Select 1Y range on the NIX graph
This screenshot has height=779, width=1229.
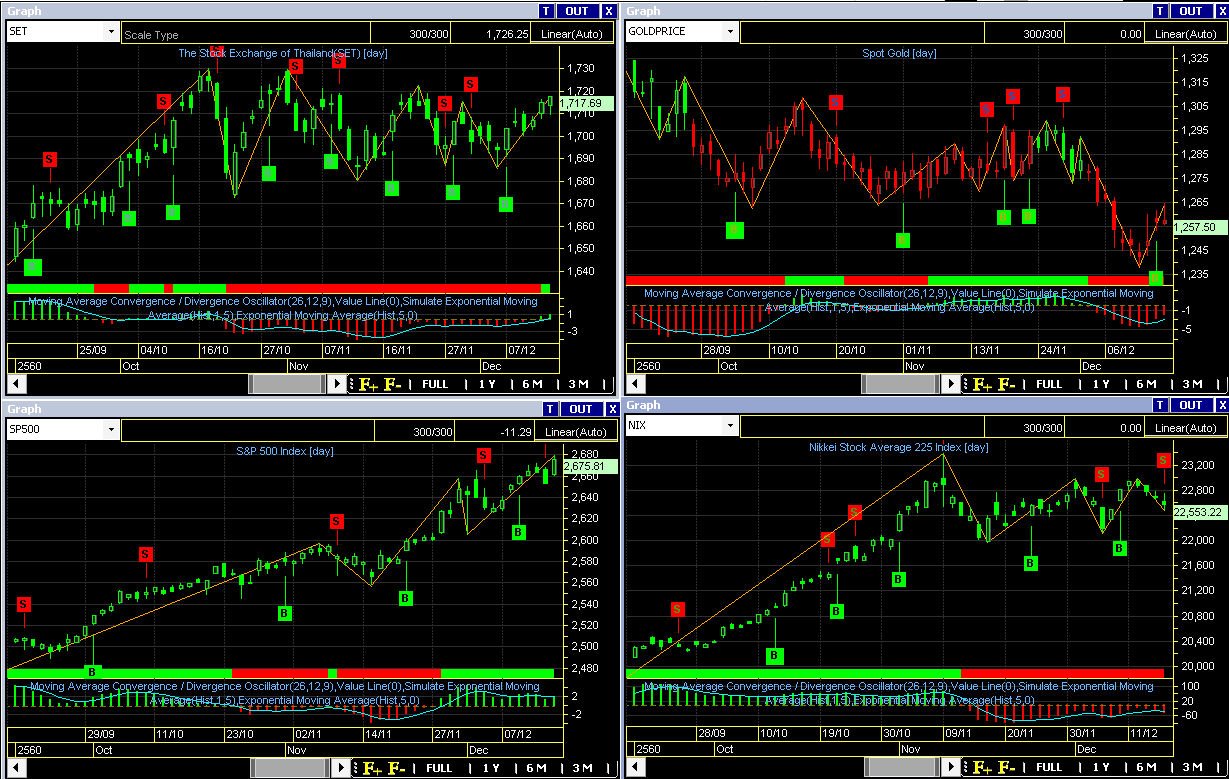[x=1100, y=768]
